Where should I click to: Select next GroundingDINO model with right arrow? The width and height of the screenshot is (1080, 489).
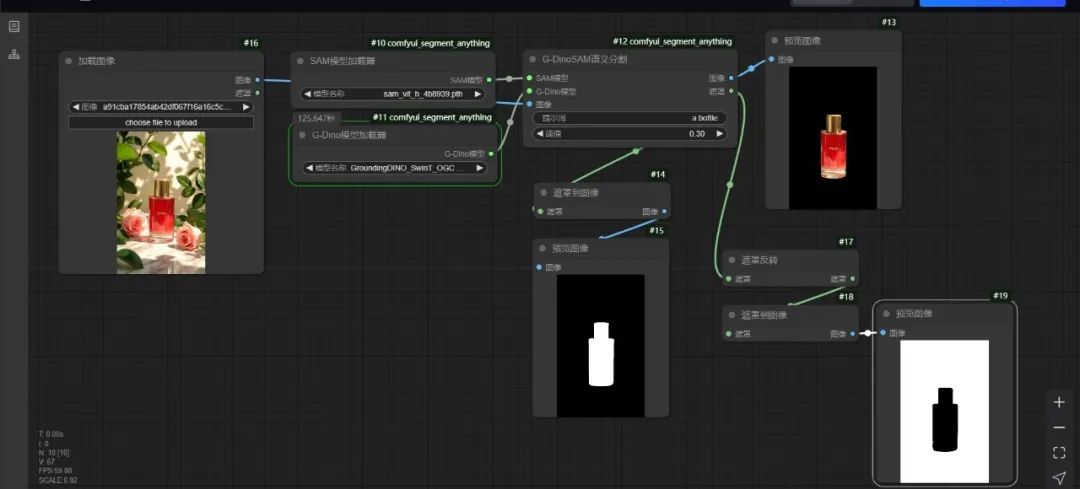pos(479,168)
